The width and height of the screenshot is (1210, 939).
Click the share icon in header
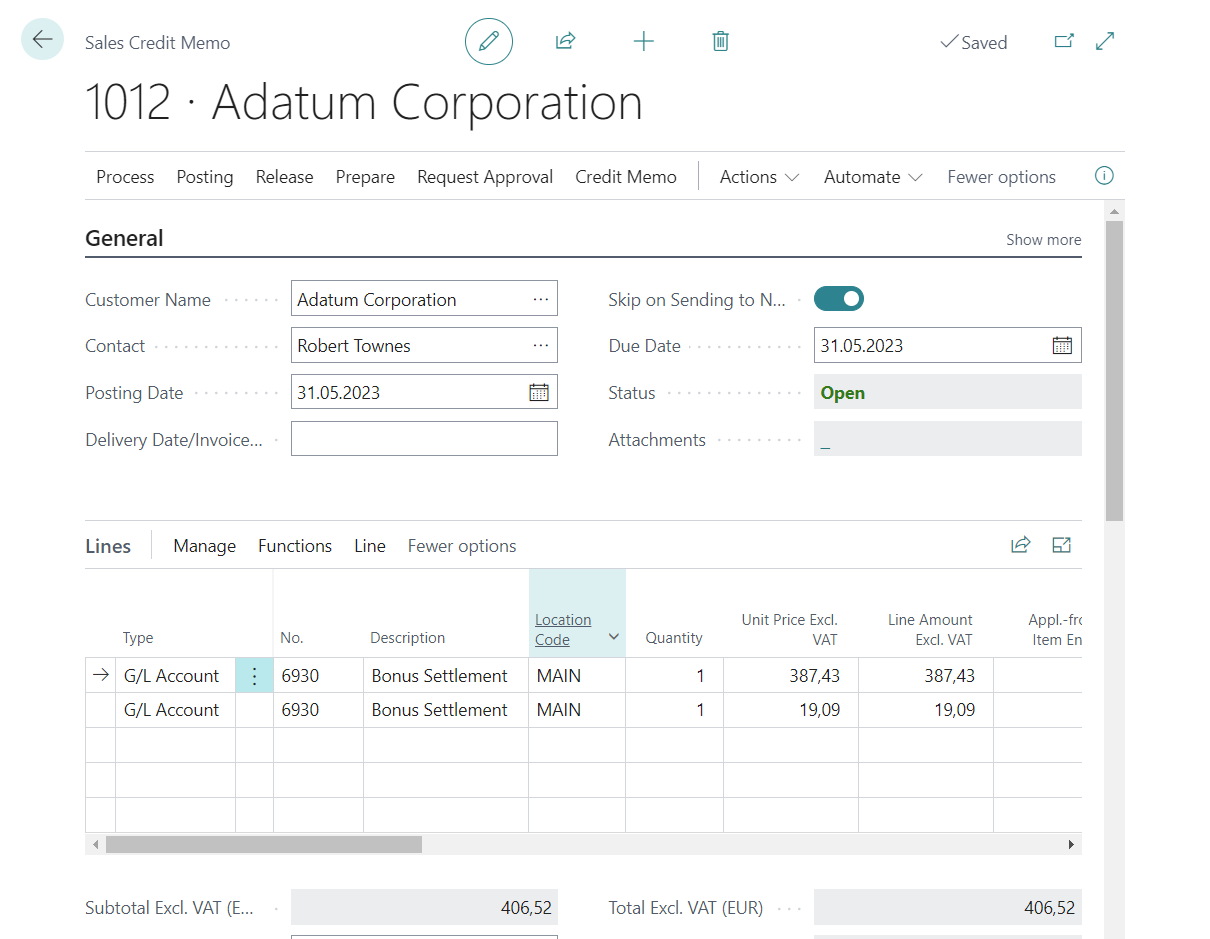(565, 42)
